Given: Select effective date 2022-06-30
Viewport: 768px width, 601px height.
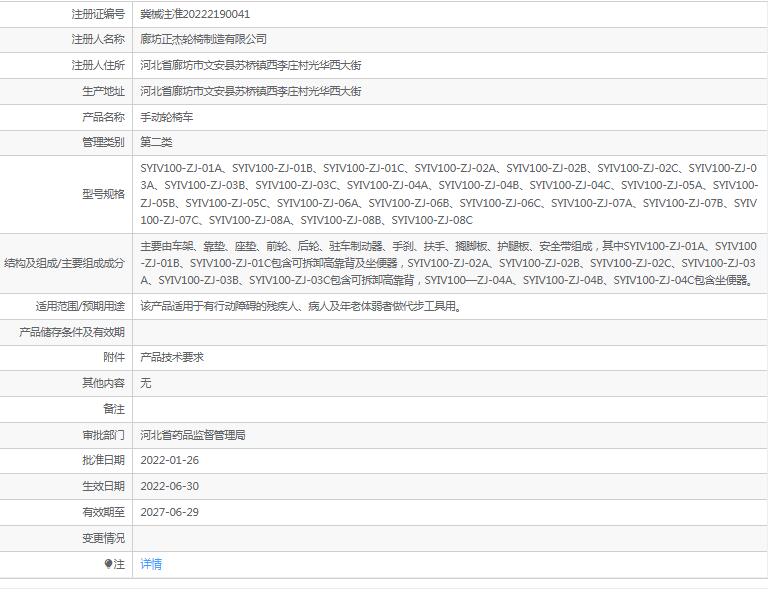Looking at the screenshot, I should (x=169, y=486).
